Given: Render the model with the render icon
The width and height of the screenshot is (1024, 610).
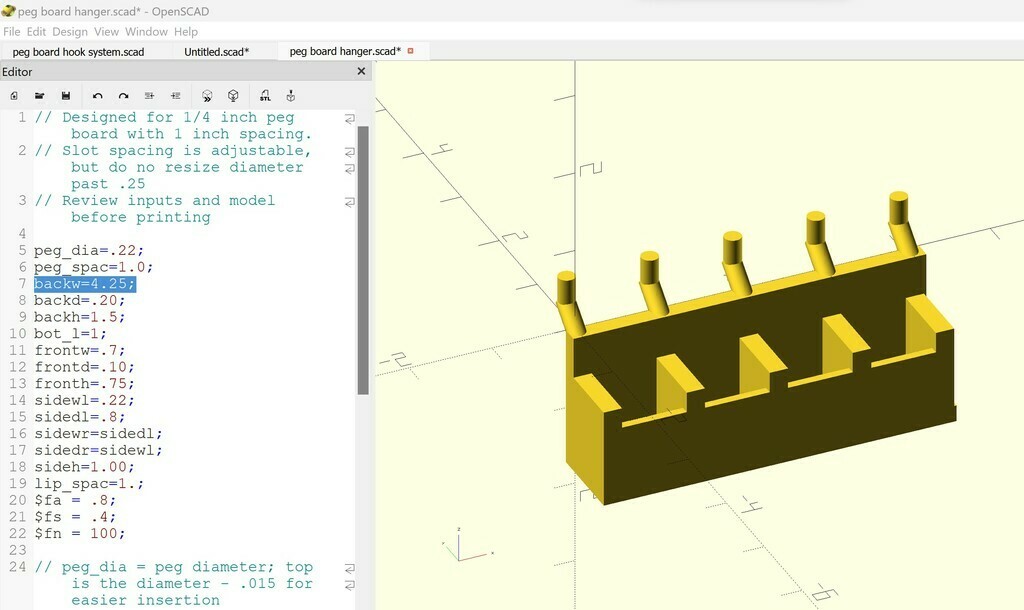Looking at the screenshot, I should pos(233,96).
